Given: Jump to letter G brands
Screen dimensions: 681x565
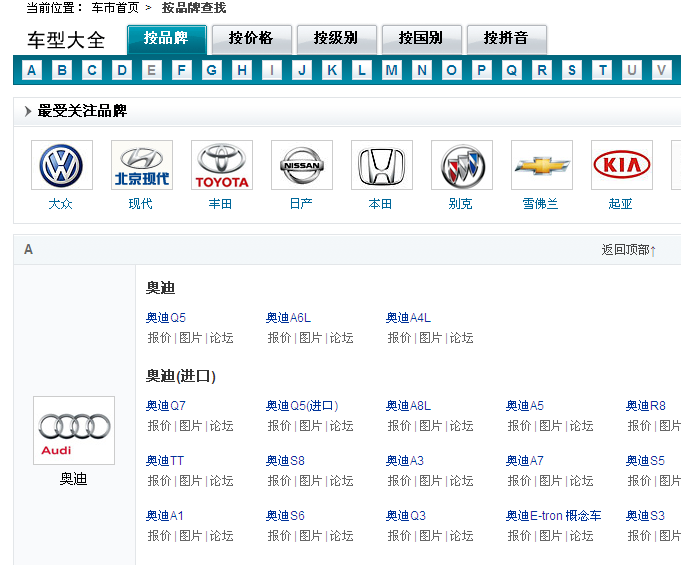Looking at the screenshot, I should coord(212,70).
